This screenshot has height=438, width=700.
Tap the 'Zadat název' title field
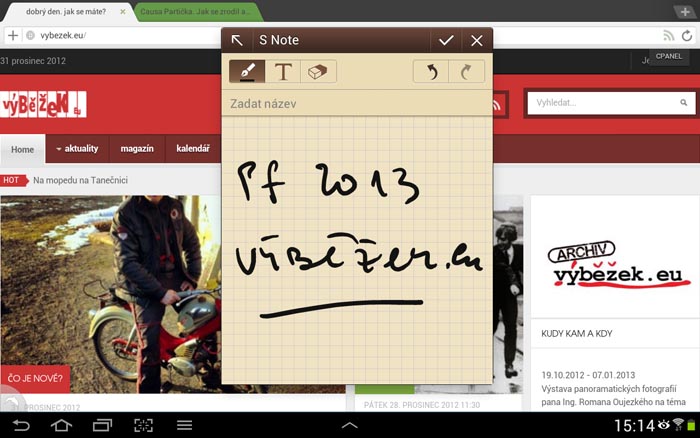coord(356,104)
